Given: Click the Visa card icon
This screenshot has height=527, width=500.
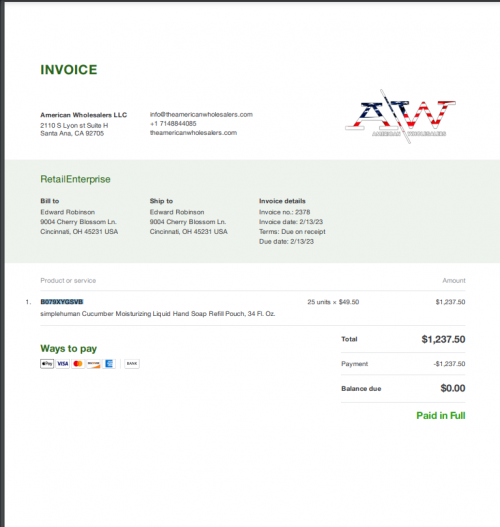Looking at the screenshot, I should [x=62, y=364].
